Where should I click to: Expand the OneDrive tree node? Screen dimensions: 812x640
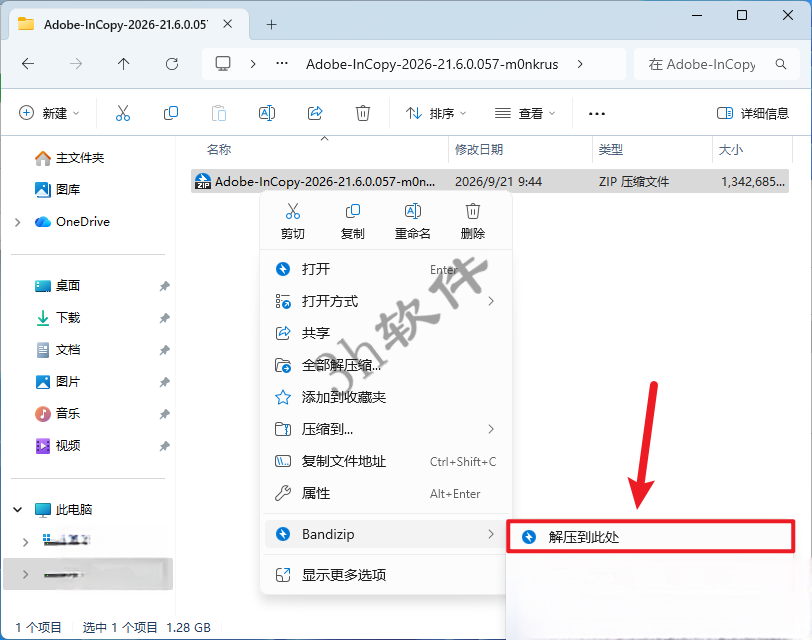point(18,222)
